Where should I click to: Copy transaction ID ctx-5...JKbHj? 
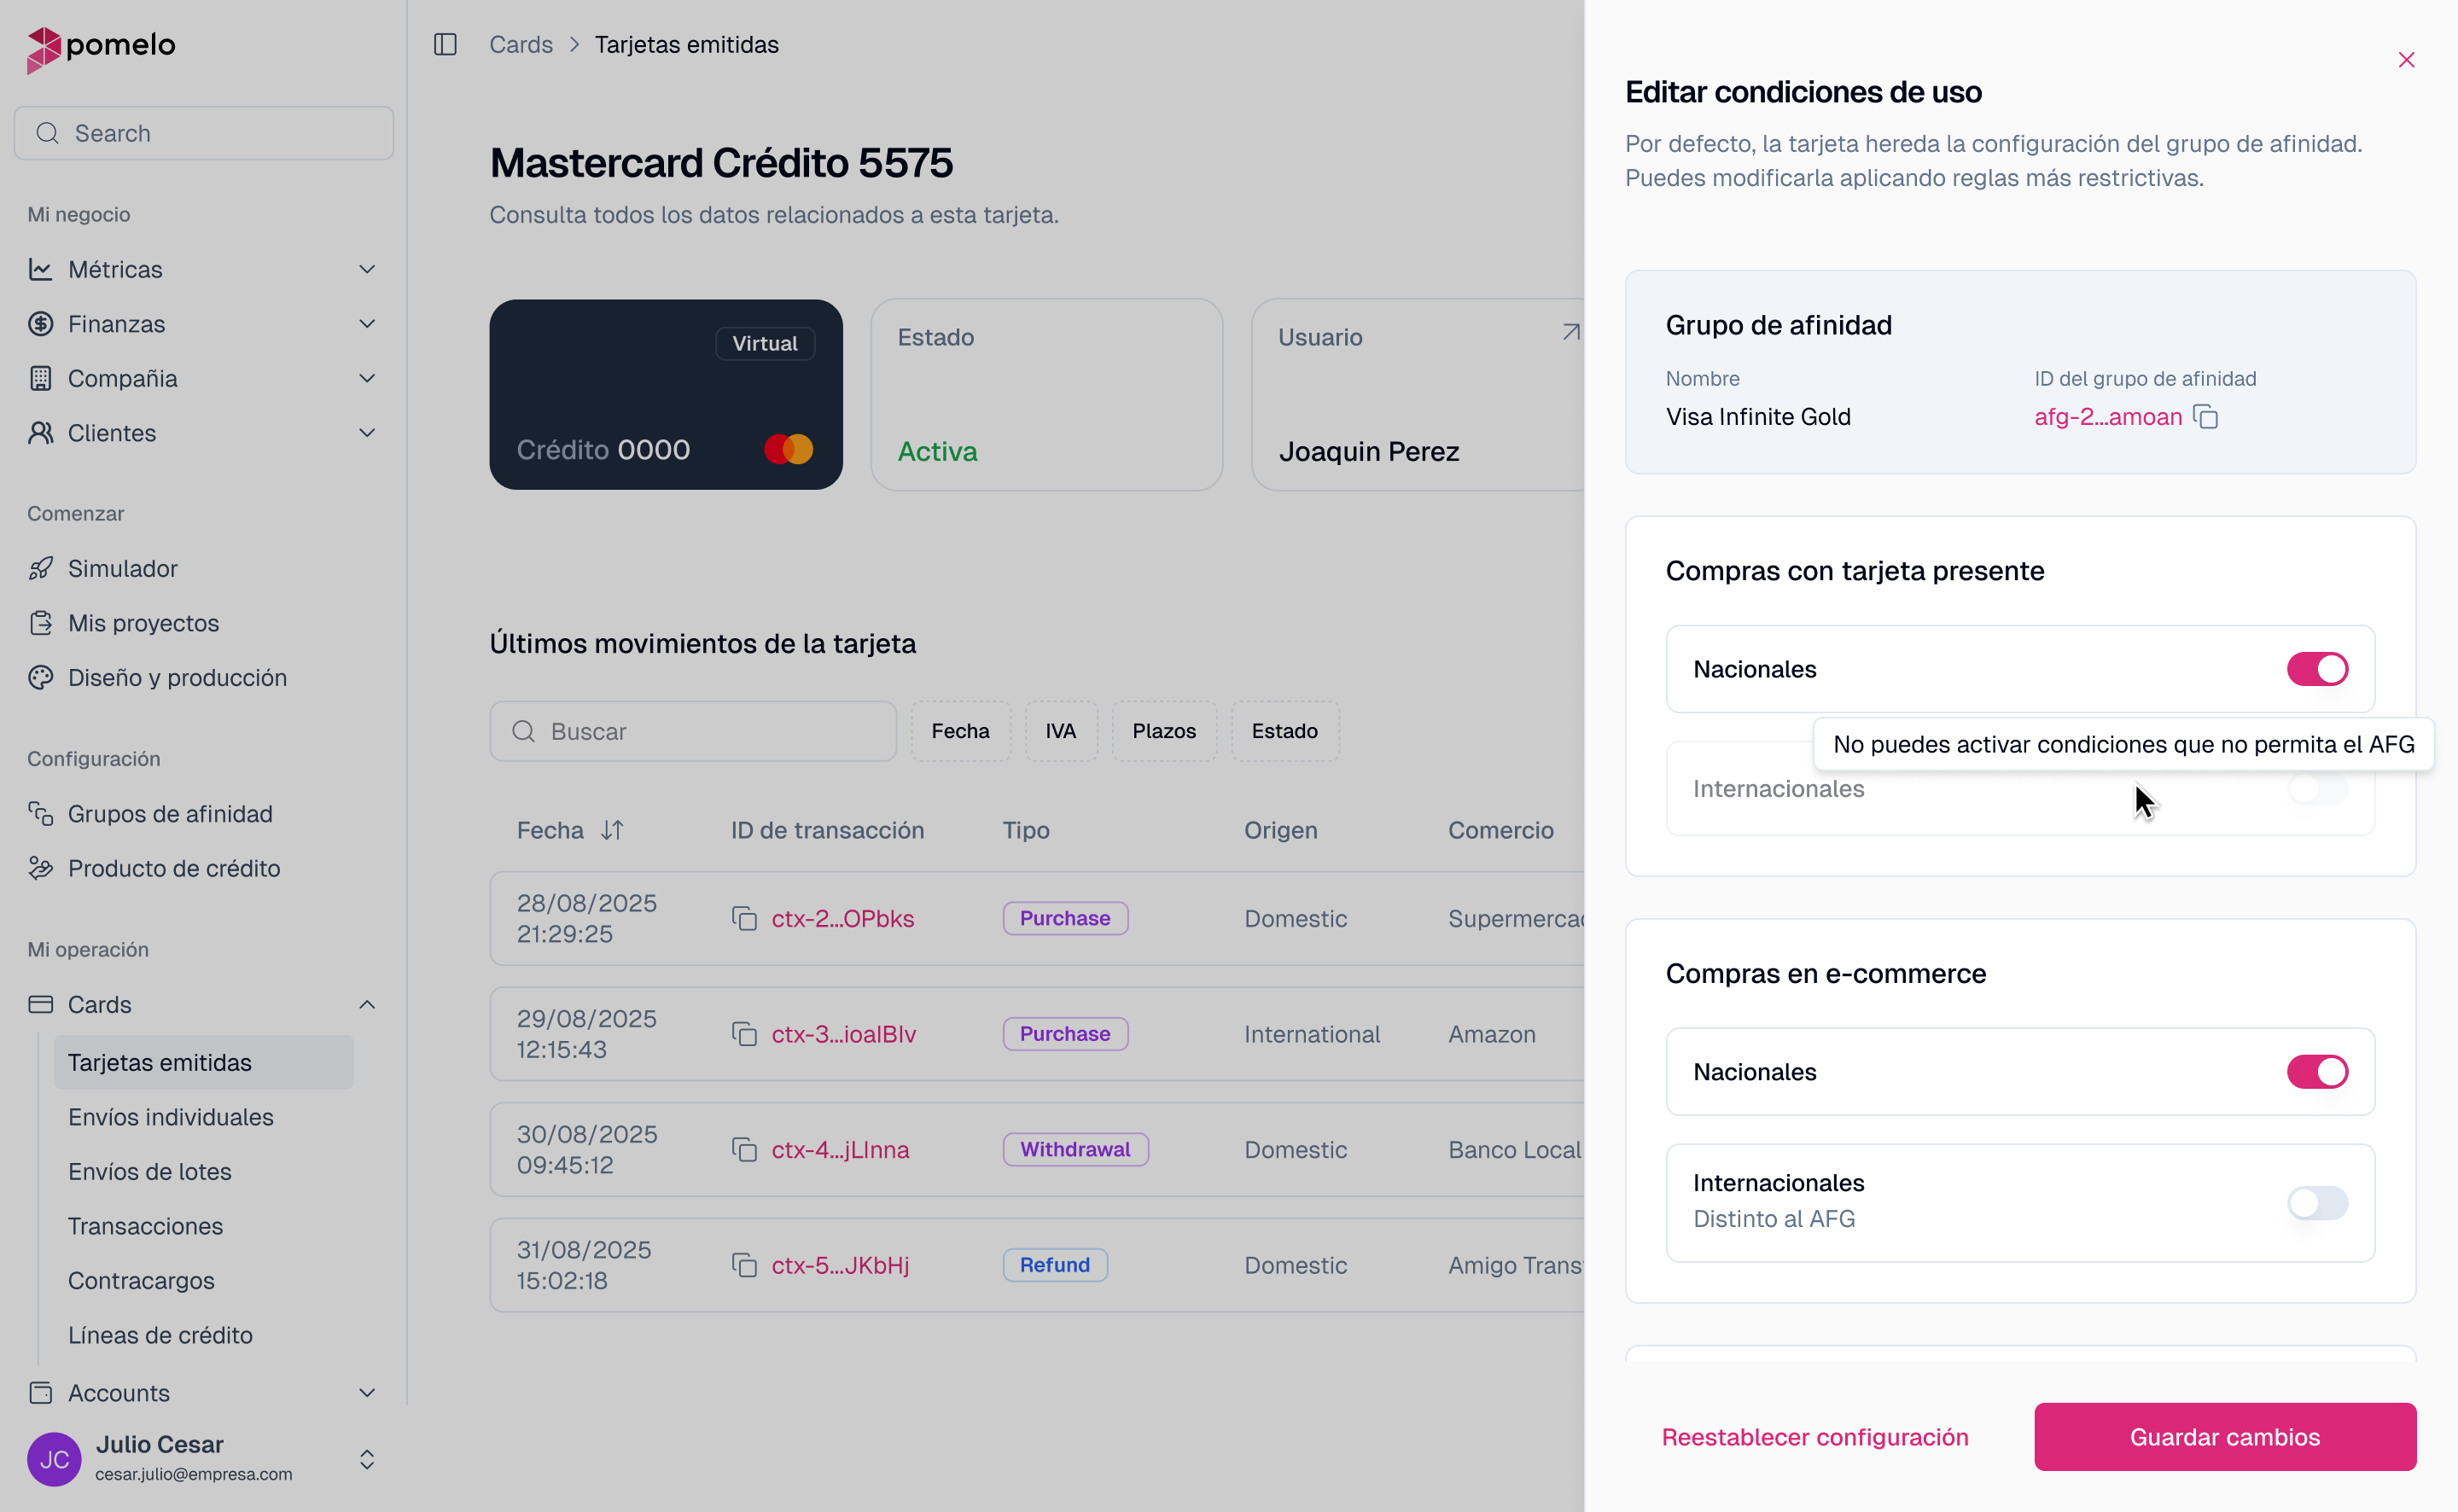point(744,1265)
